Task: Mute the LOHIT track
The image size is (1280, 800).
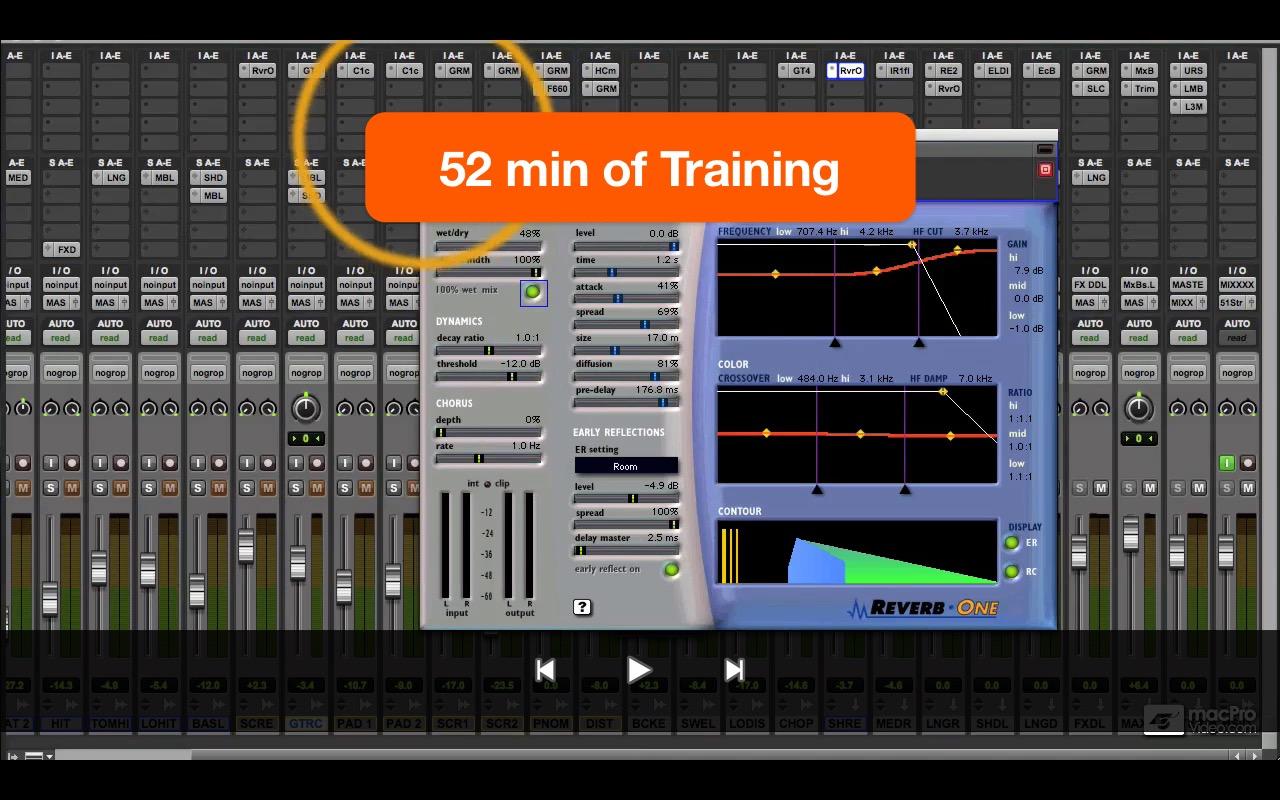Action: click(170, 488)
